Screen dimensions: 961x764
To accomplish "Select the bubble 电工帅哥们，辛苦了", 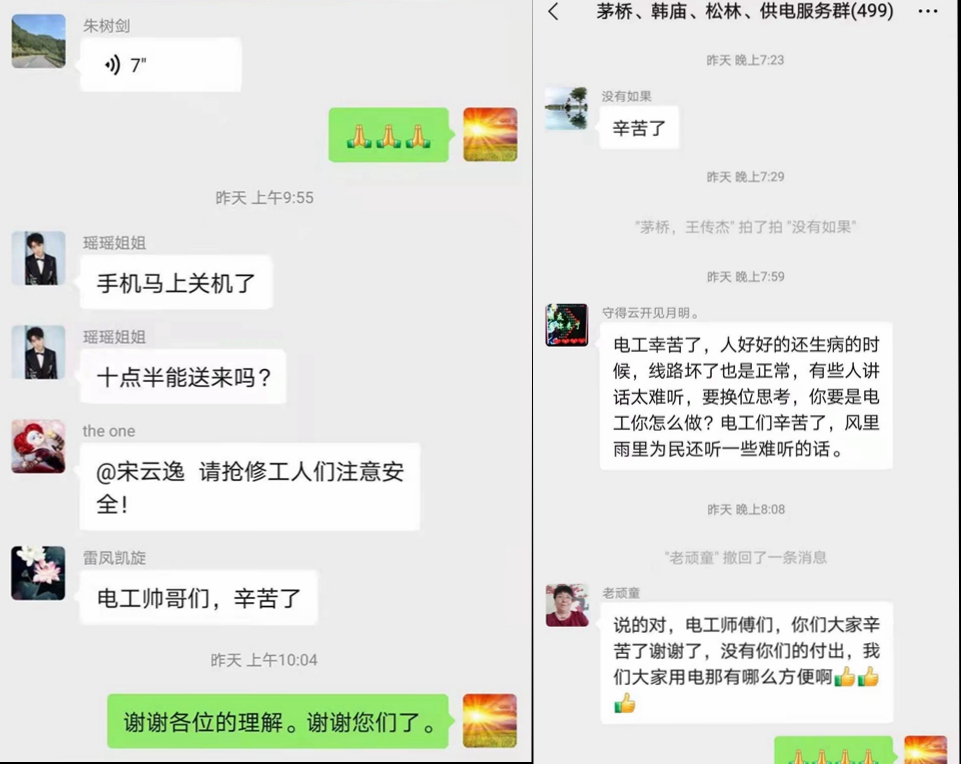I will (x=199, y=598).
